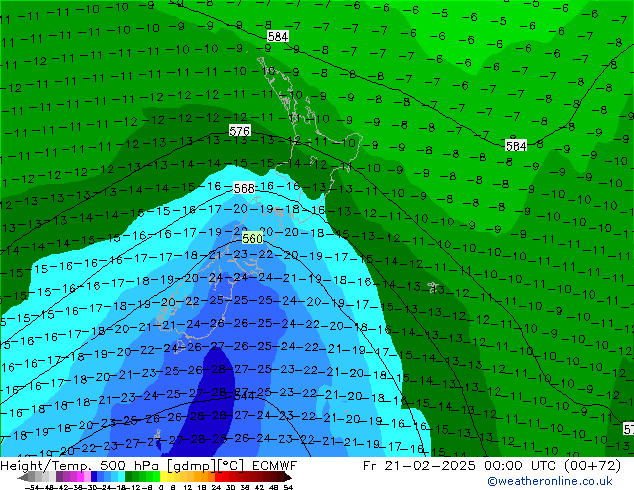The width and height of the screenshot is (634, 490).
Task: Click the 568 height contour label
Action: (x=244, y=188)
